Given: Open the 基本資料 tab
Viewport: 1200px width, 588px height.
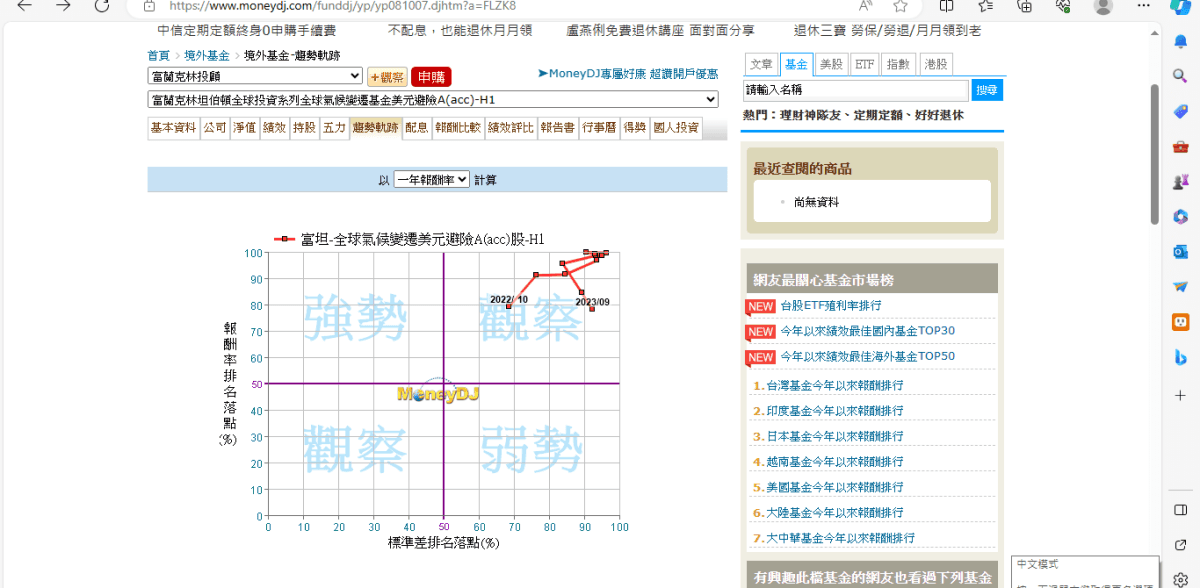Looking at the screenshot, I should pos(173,128).
